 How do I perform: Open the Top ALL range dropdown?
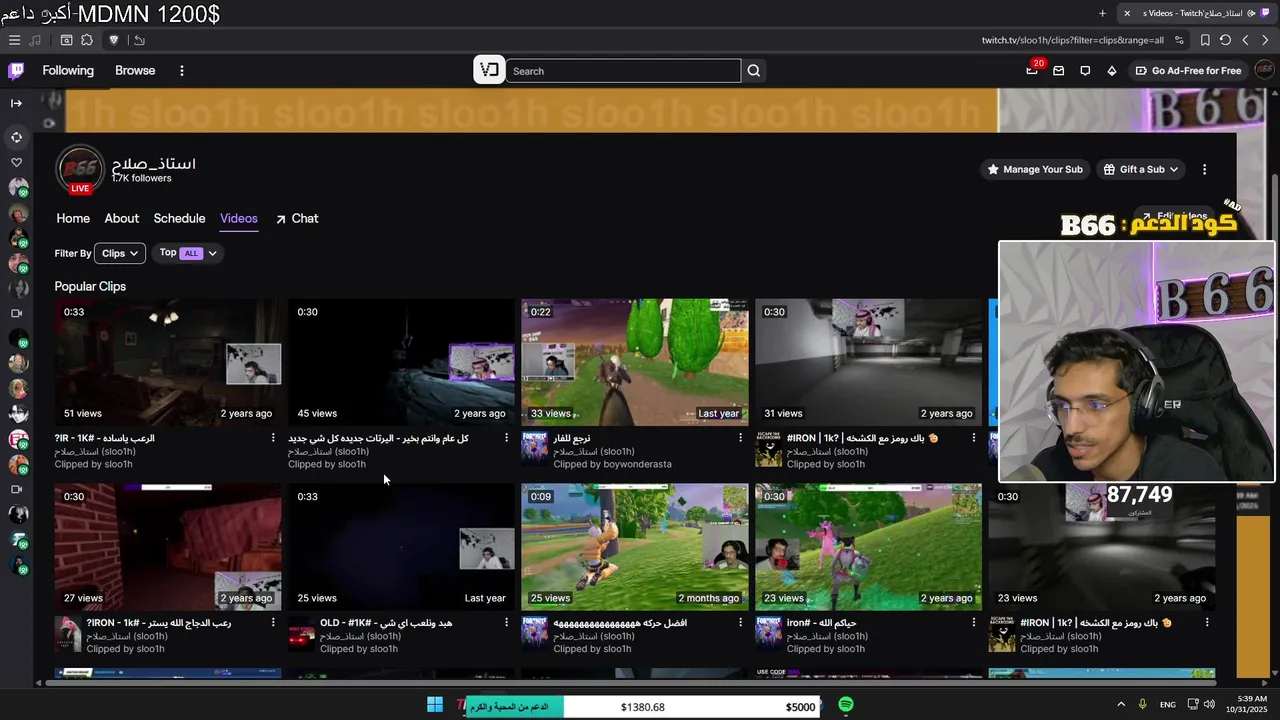pyautogui.click(x=188, y=253)
